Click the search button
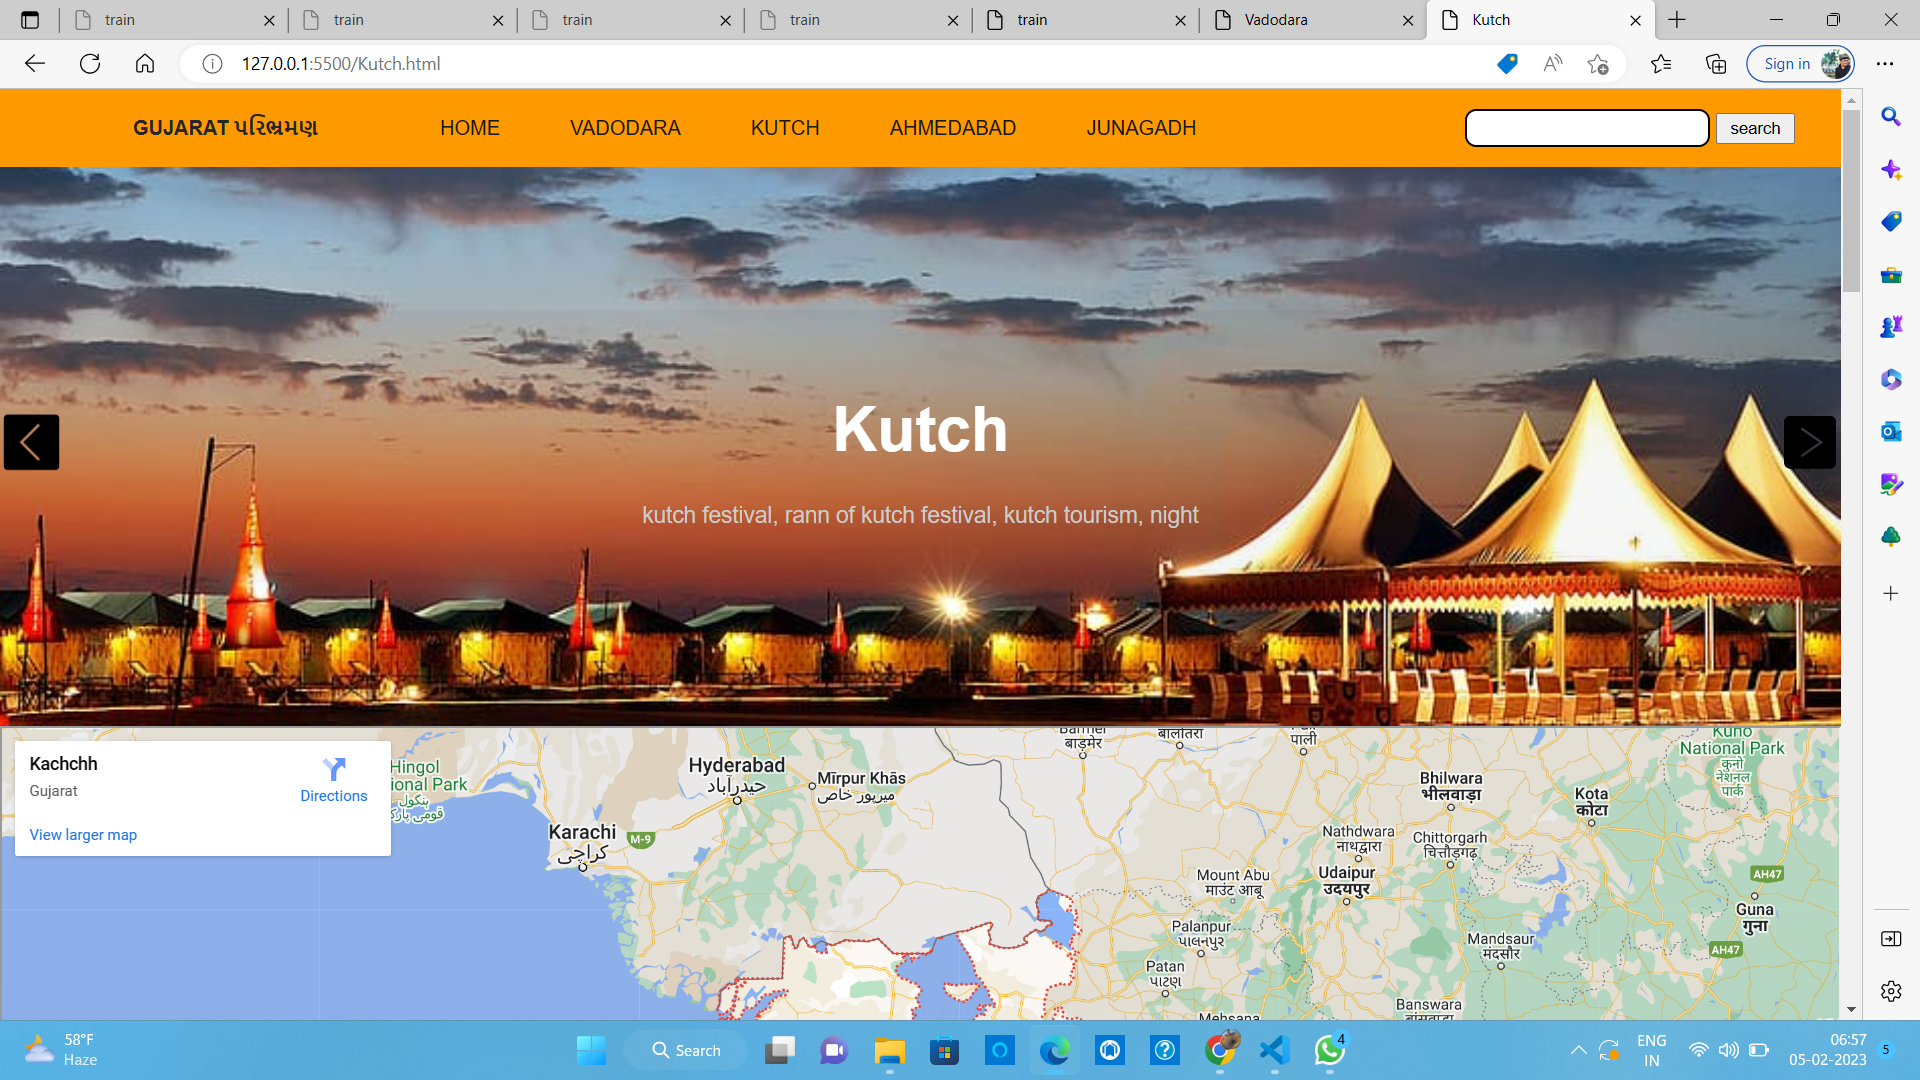This screenshot has width=1920, height=1080. pyautogui.click(x=1755, y=128)
